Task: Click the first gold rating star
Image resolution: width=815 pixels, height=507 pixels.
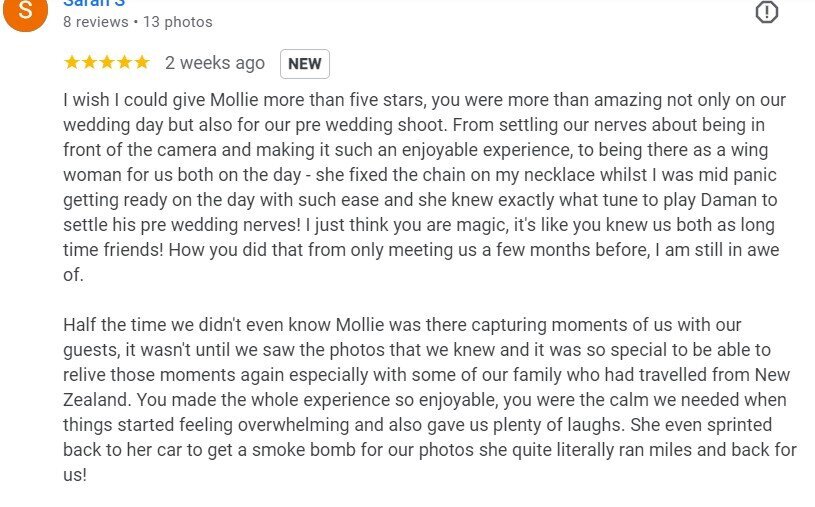Action: click(x=72, y=62)
